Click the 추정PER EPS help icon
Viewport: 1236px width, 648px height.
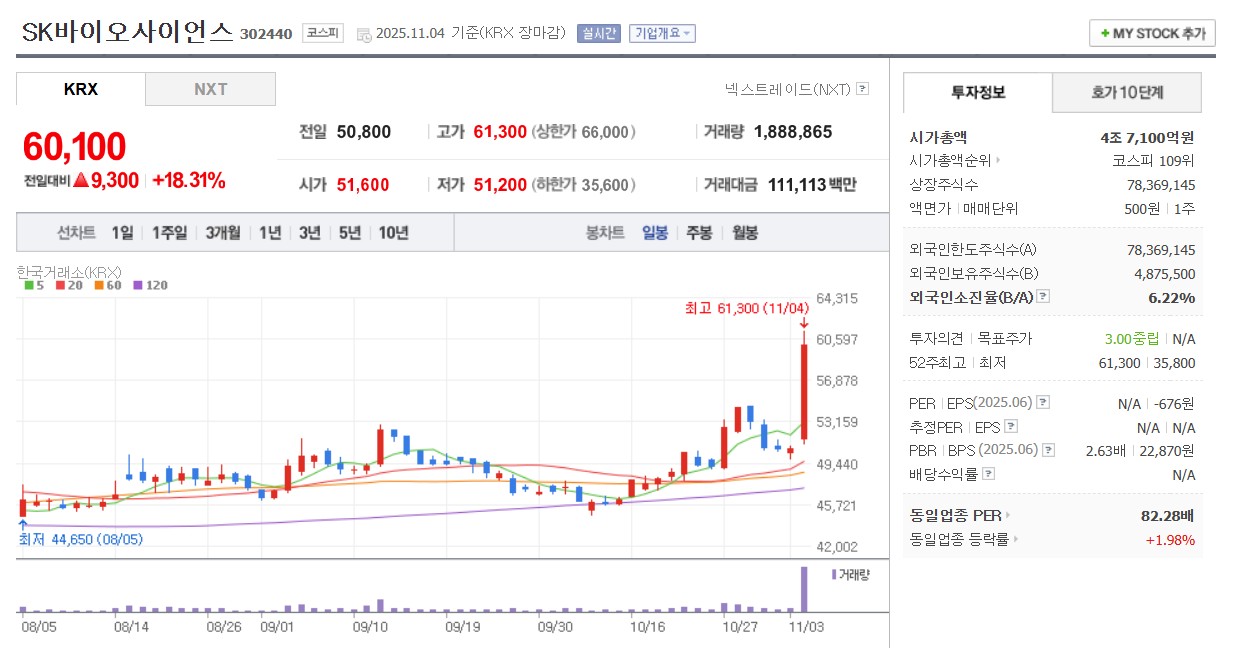1010,427
